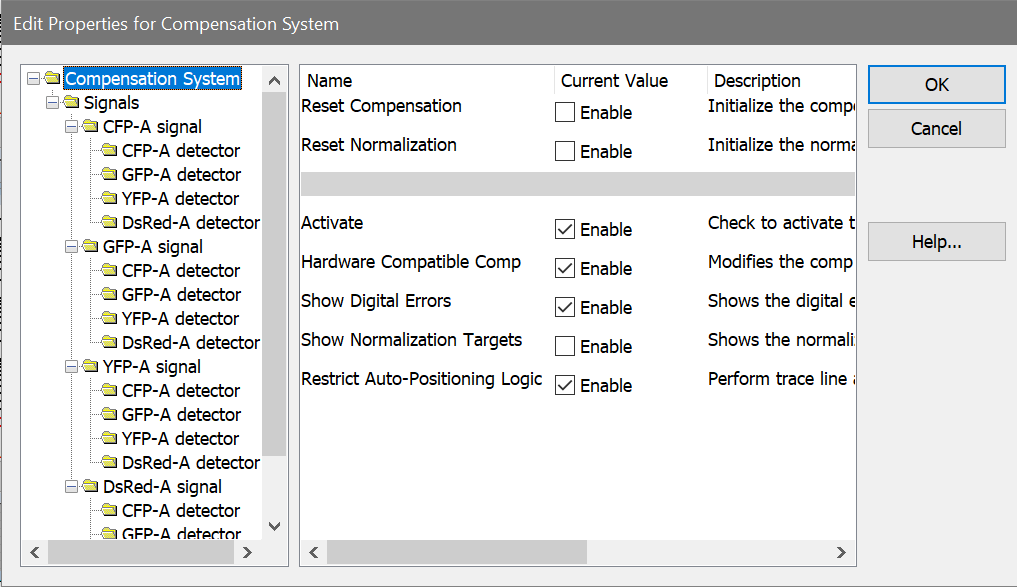Click the tree panel's scroll down arrow
This screenshot has height=587, width=1017.
275,526
